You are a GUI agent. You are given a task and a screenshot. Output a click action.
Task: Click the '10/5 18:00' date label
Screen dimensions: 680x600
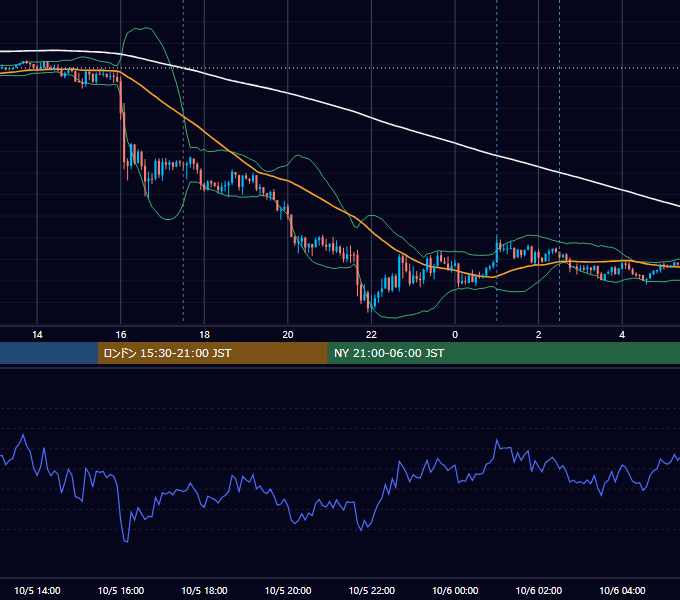pos(204,590)
